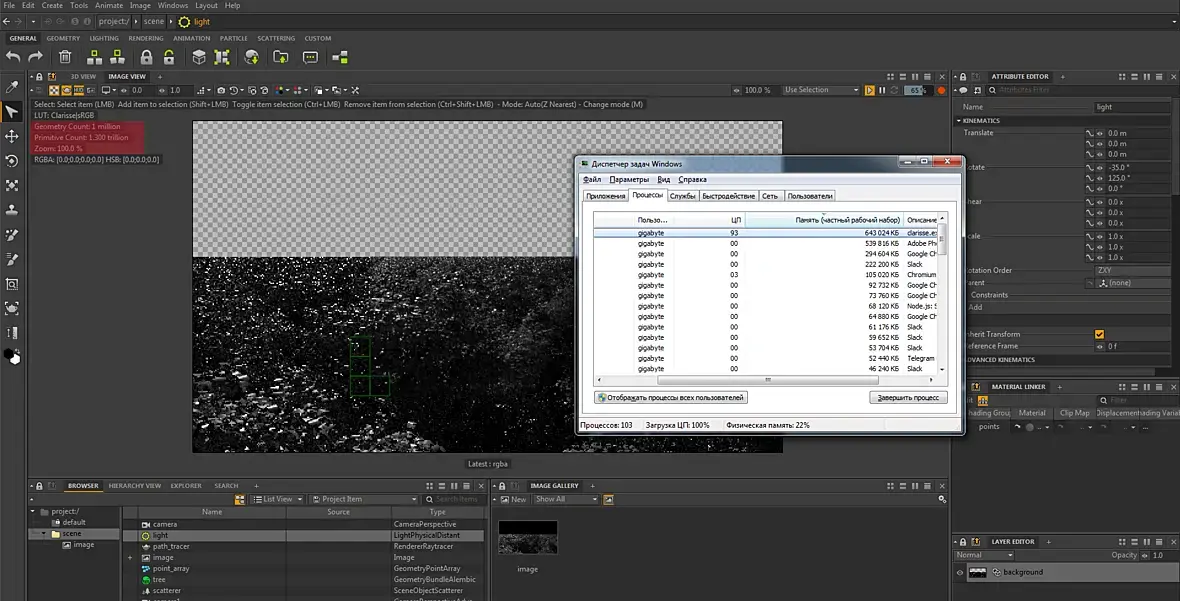Collapse the Kinematics section
Viewport: 1180px width, 601px height.
click(960, 120)
